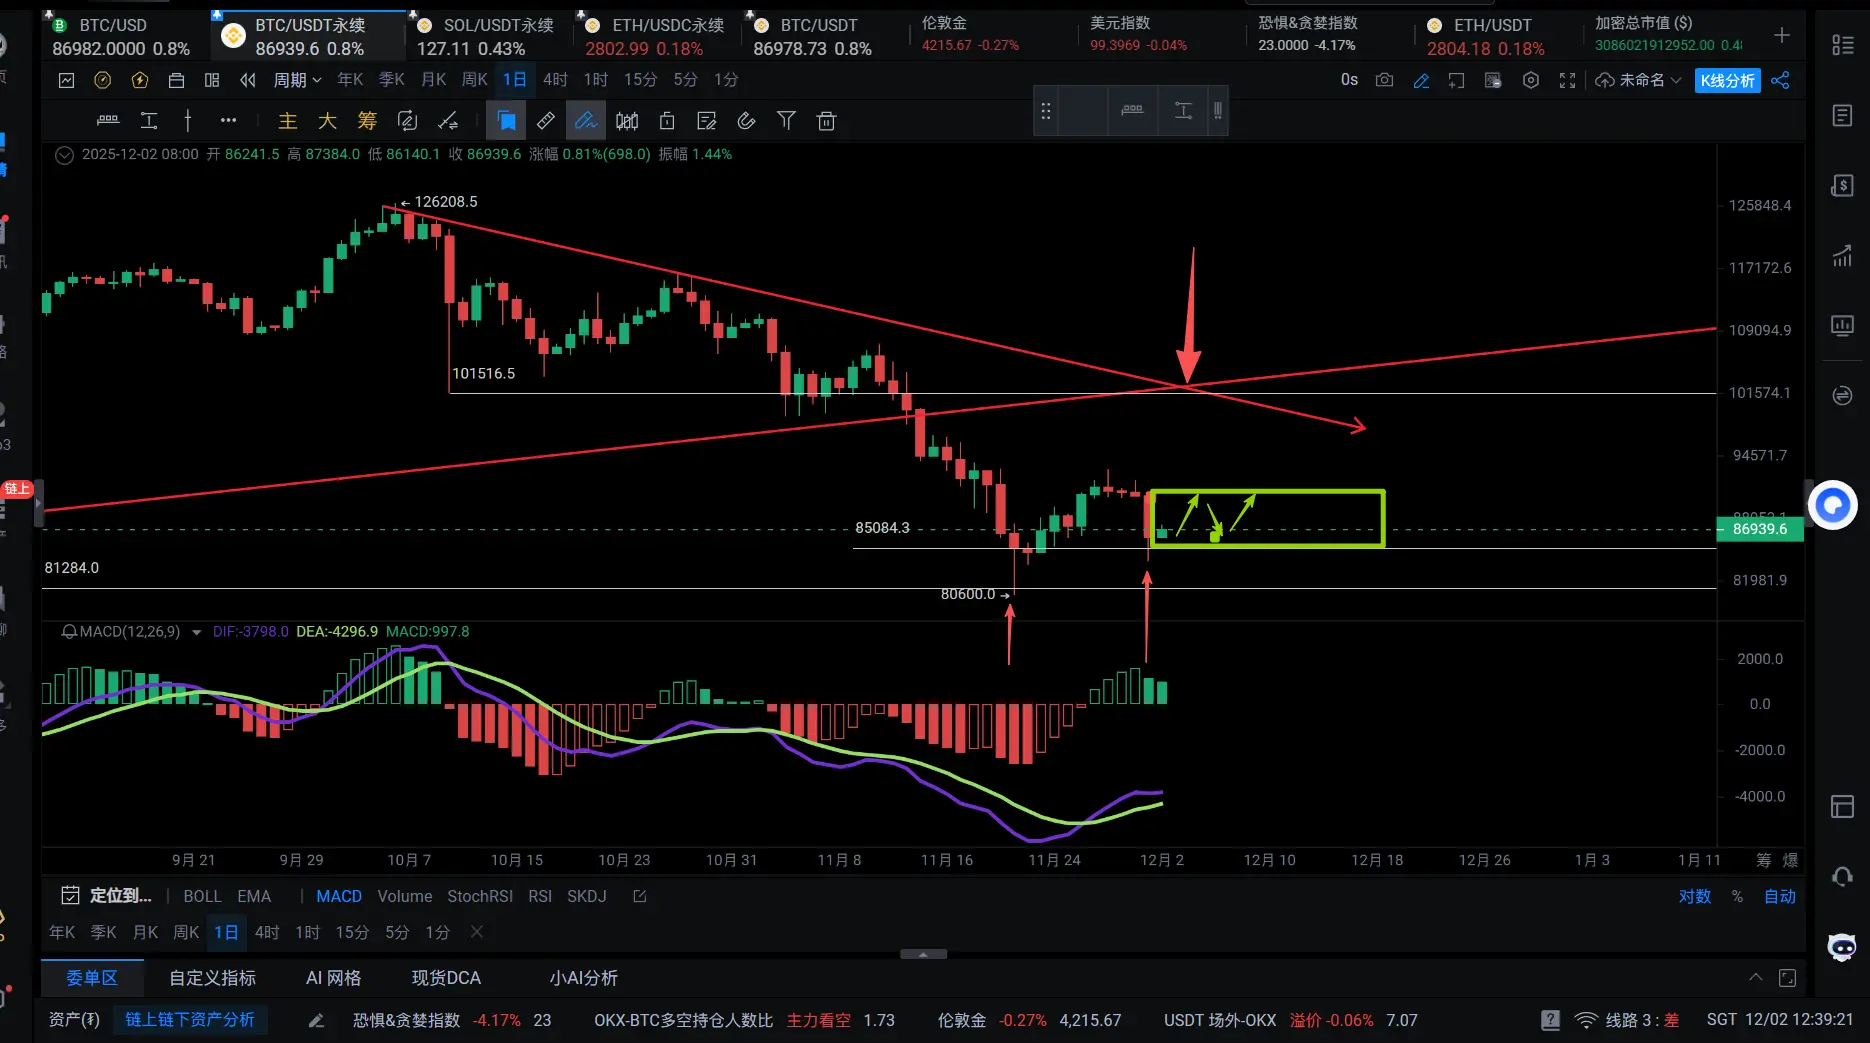Add a new symbol tab with the plus button
The image size is (1870, 1043).
coord(1782,36)
